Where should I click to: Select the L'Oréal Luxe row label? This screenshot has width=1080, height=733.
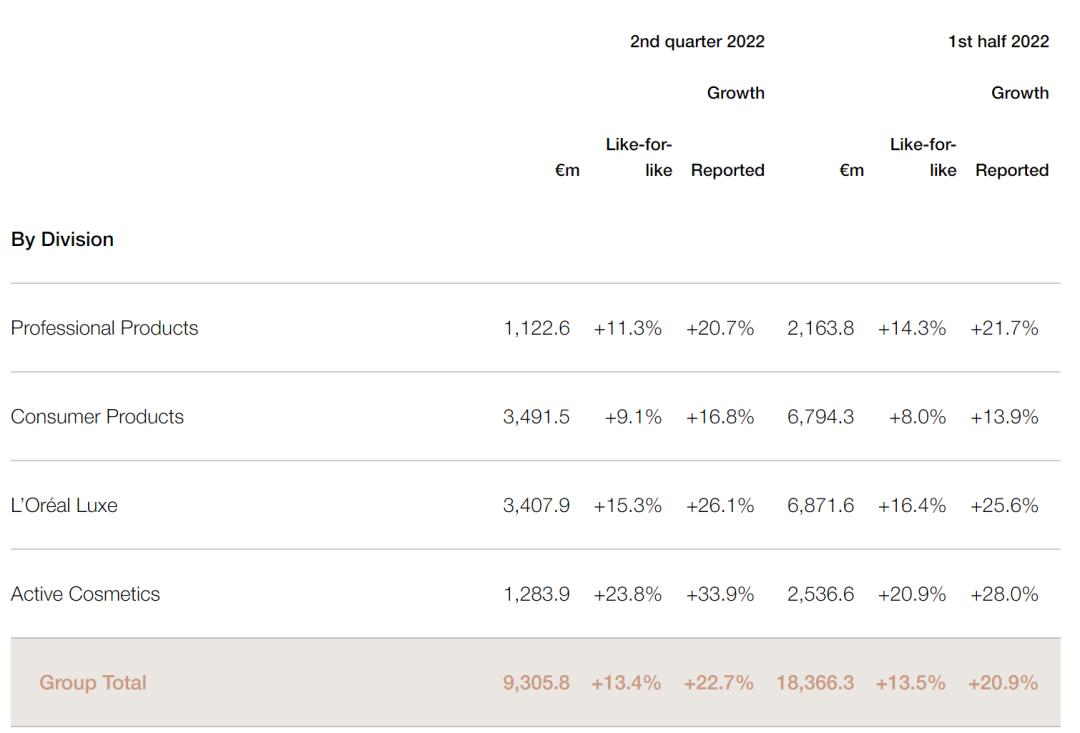coord(64,506)
